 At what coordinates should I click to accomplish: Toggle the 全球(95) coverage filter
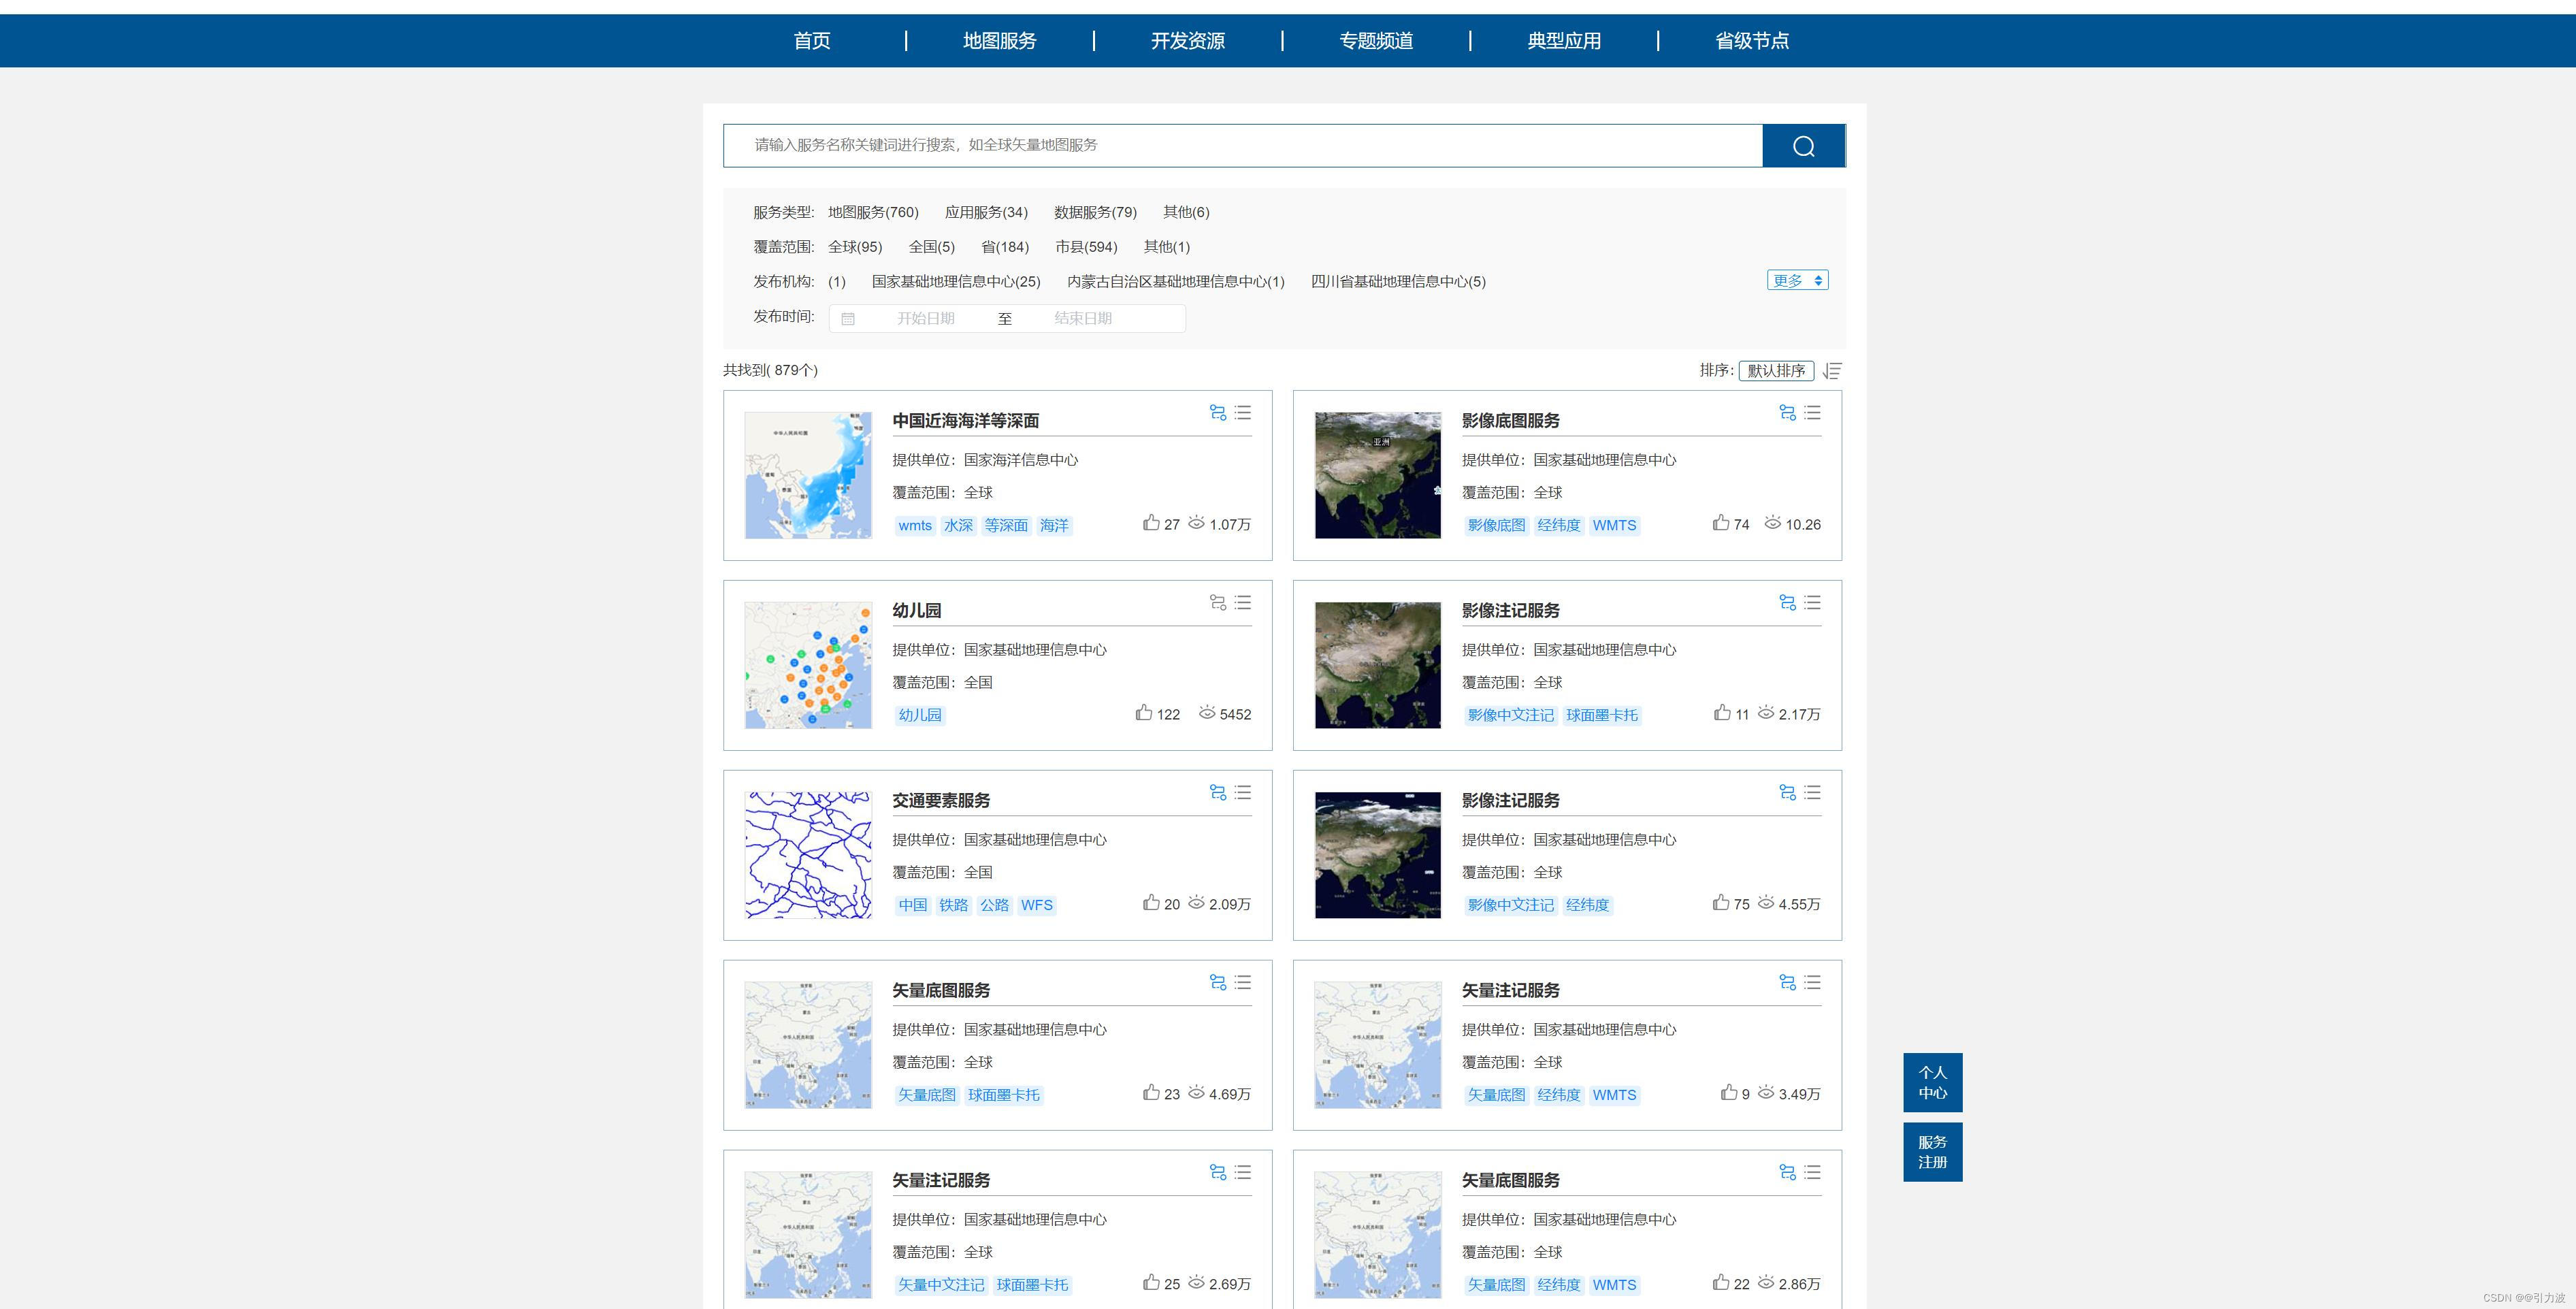click(x=856, y=247)
